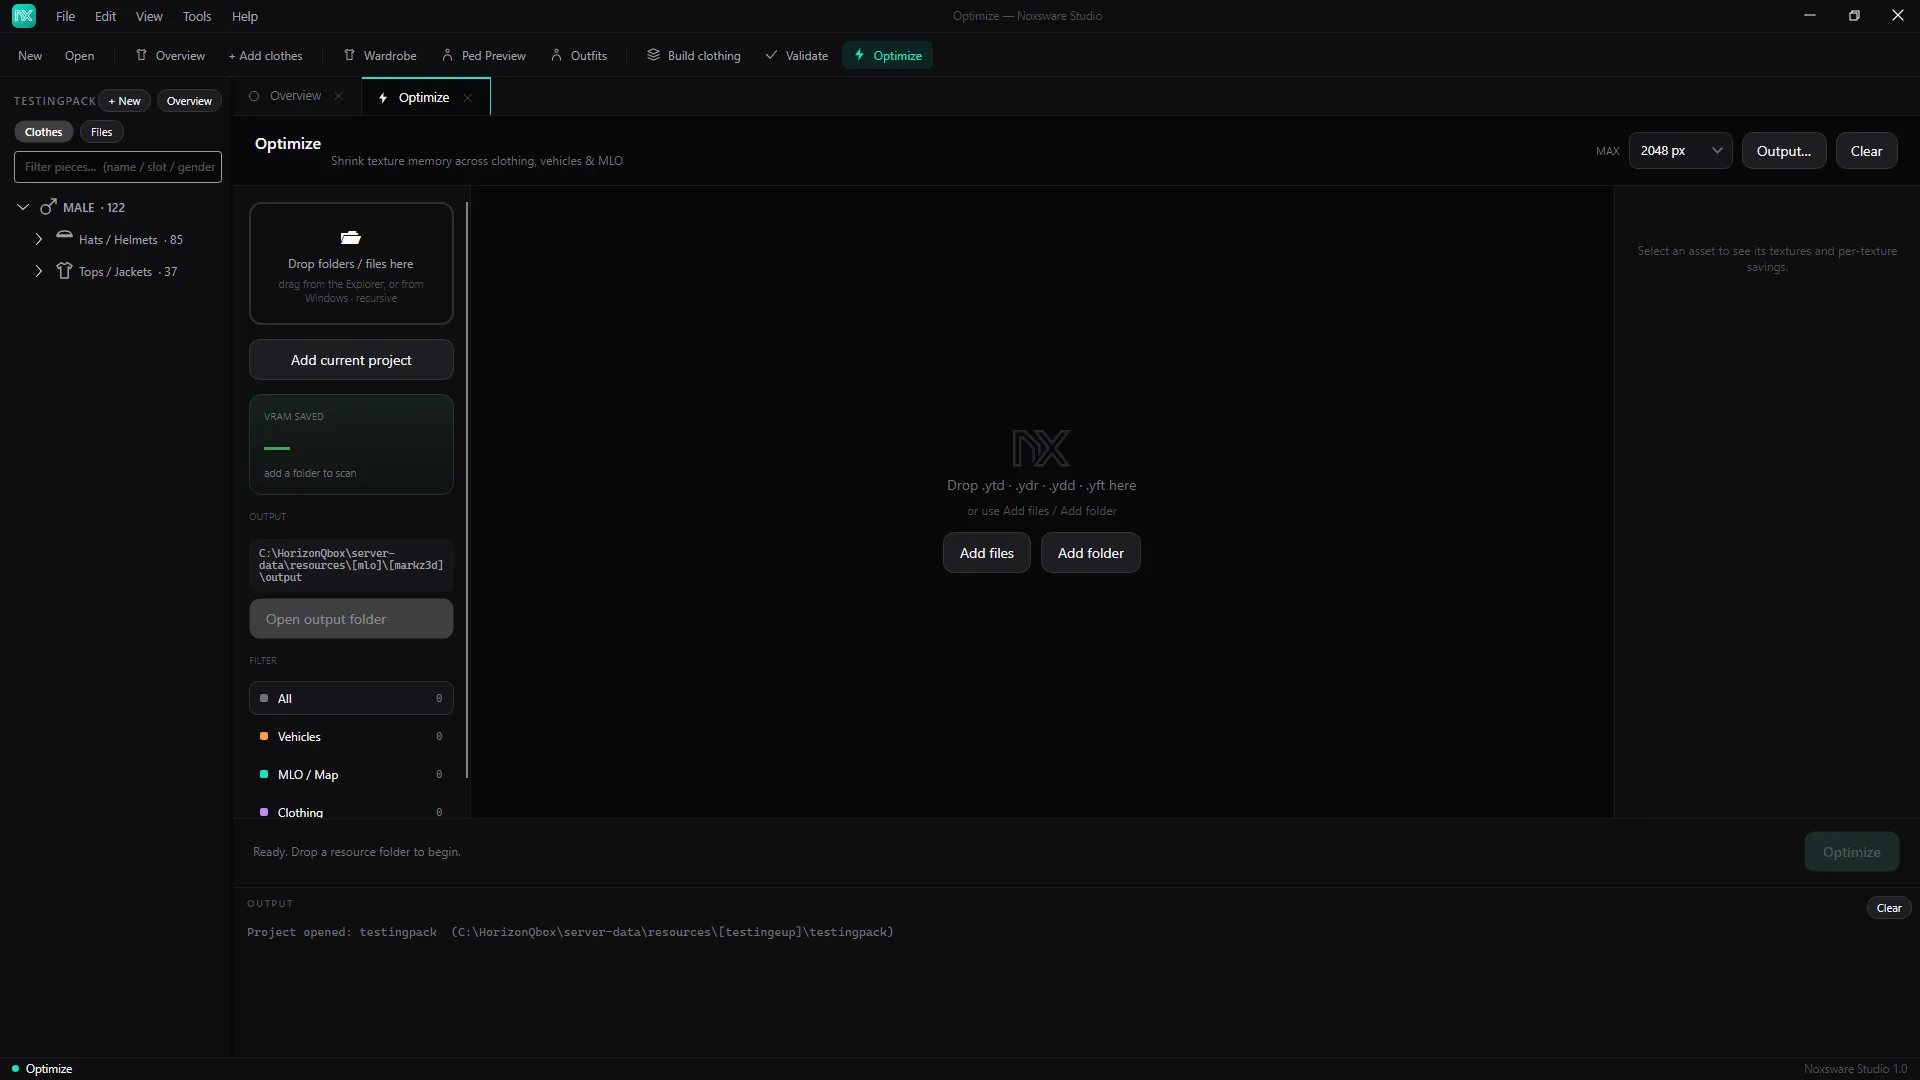This screenshot has height=1080, width=1920.
Task: Click the large Optimize run button
Action: tap(1851, 852)
